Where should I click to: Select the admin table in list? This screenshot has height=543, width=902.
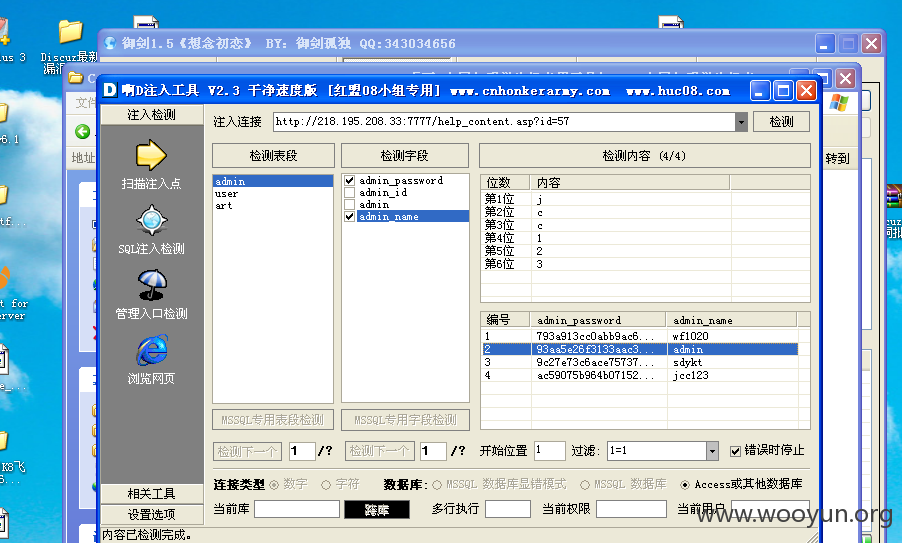[x=273, y=181]
